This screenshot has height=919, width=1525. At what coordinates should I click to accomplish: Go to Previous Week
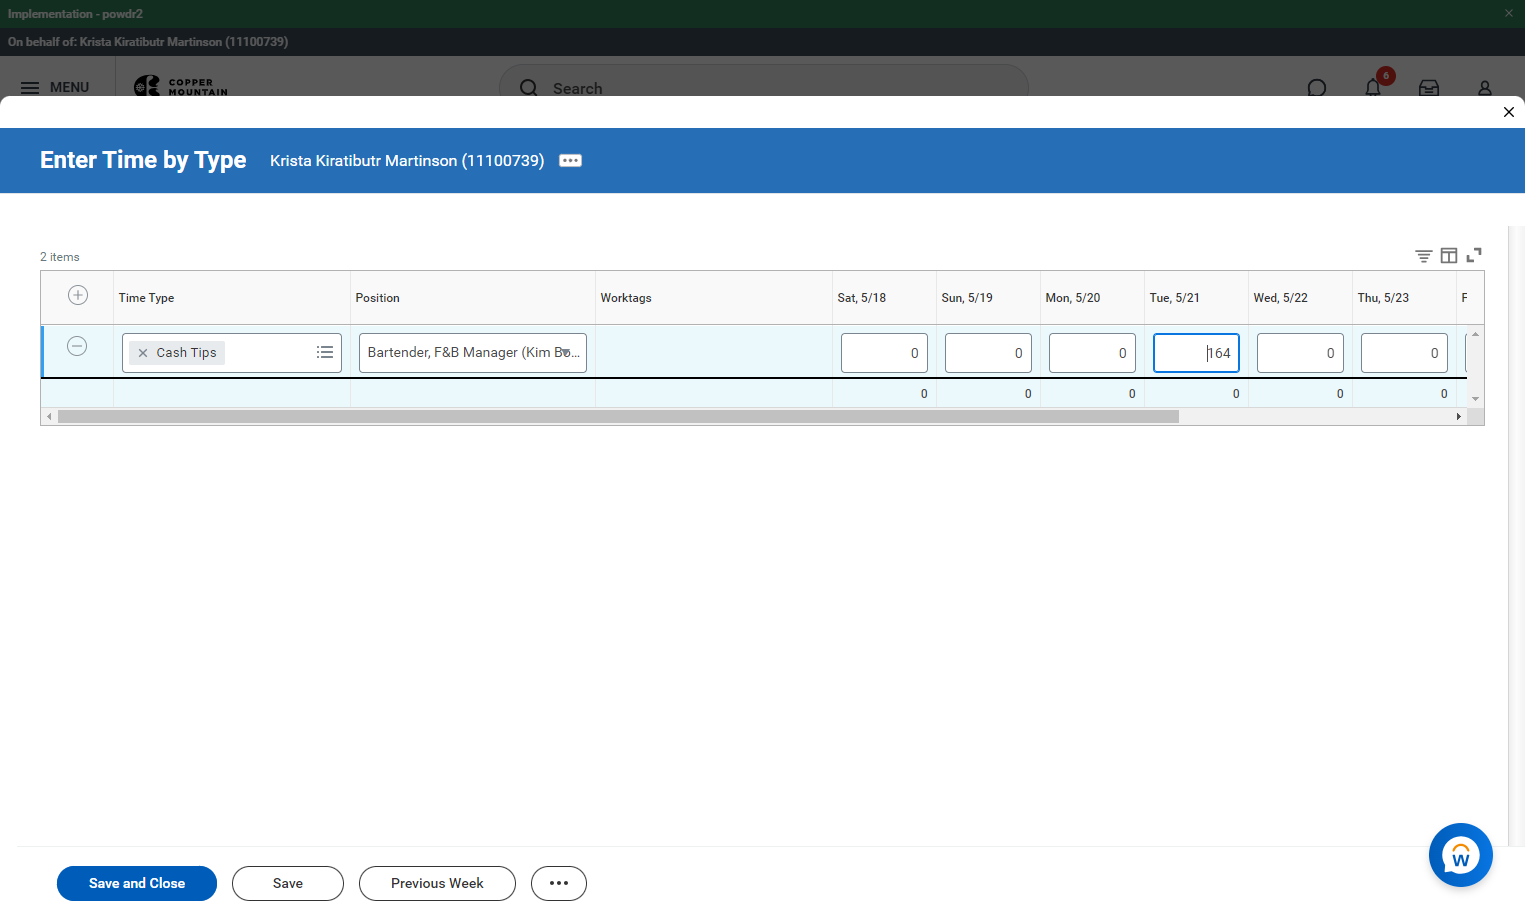437,883
